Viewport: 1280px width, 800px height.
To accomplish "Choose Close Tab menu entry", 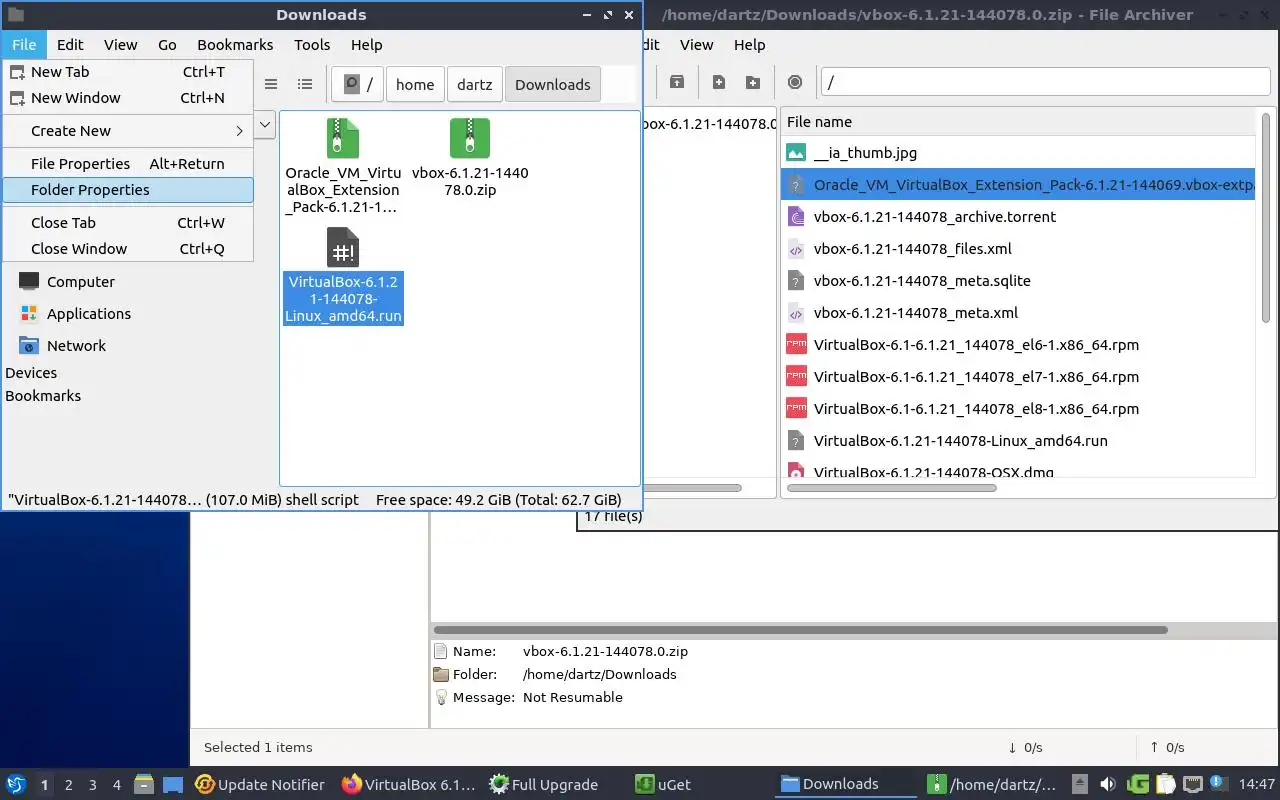I will pyautogui.click(x=128, y=223).
